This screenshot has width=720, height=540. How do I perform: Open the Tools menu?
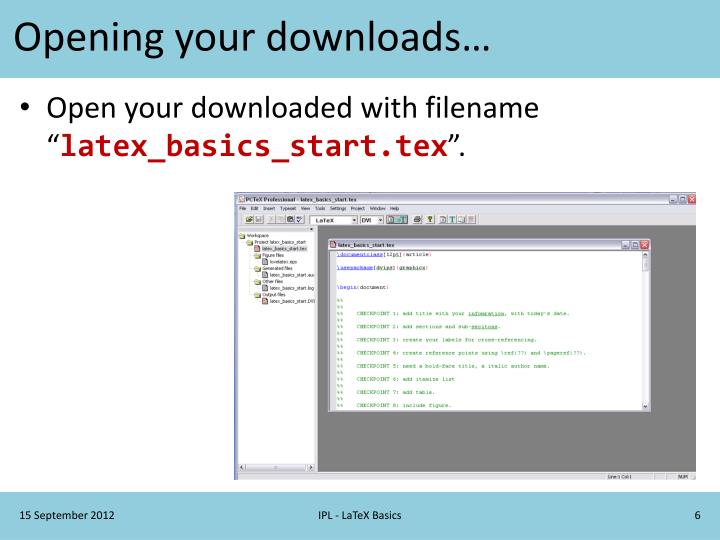click(x=320, y=208)
